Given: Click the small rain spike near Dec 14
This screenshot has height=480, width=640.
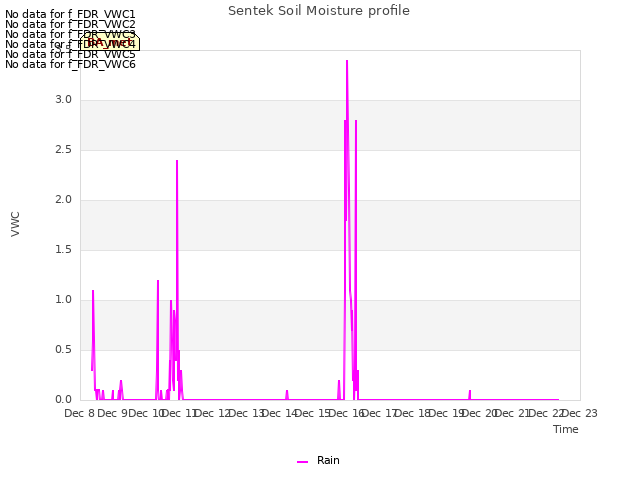Looking at the screenshot, I should pos(287,393).
